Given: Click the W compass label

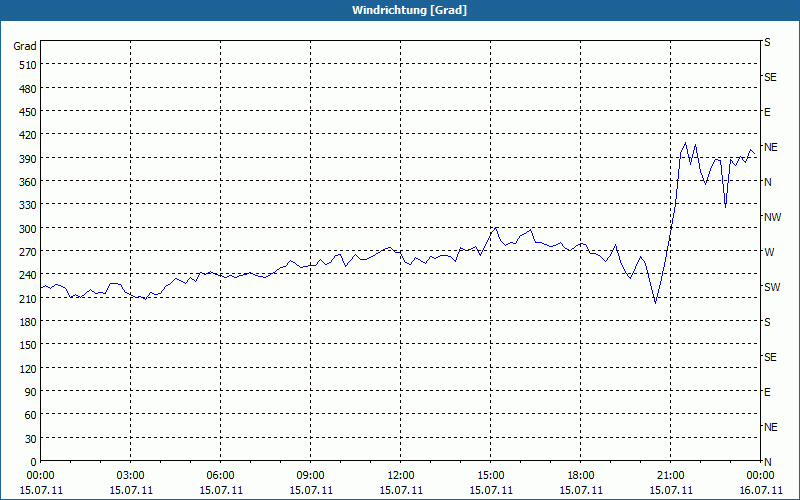Looking at the screenshot, I should click(769, 252).
